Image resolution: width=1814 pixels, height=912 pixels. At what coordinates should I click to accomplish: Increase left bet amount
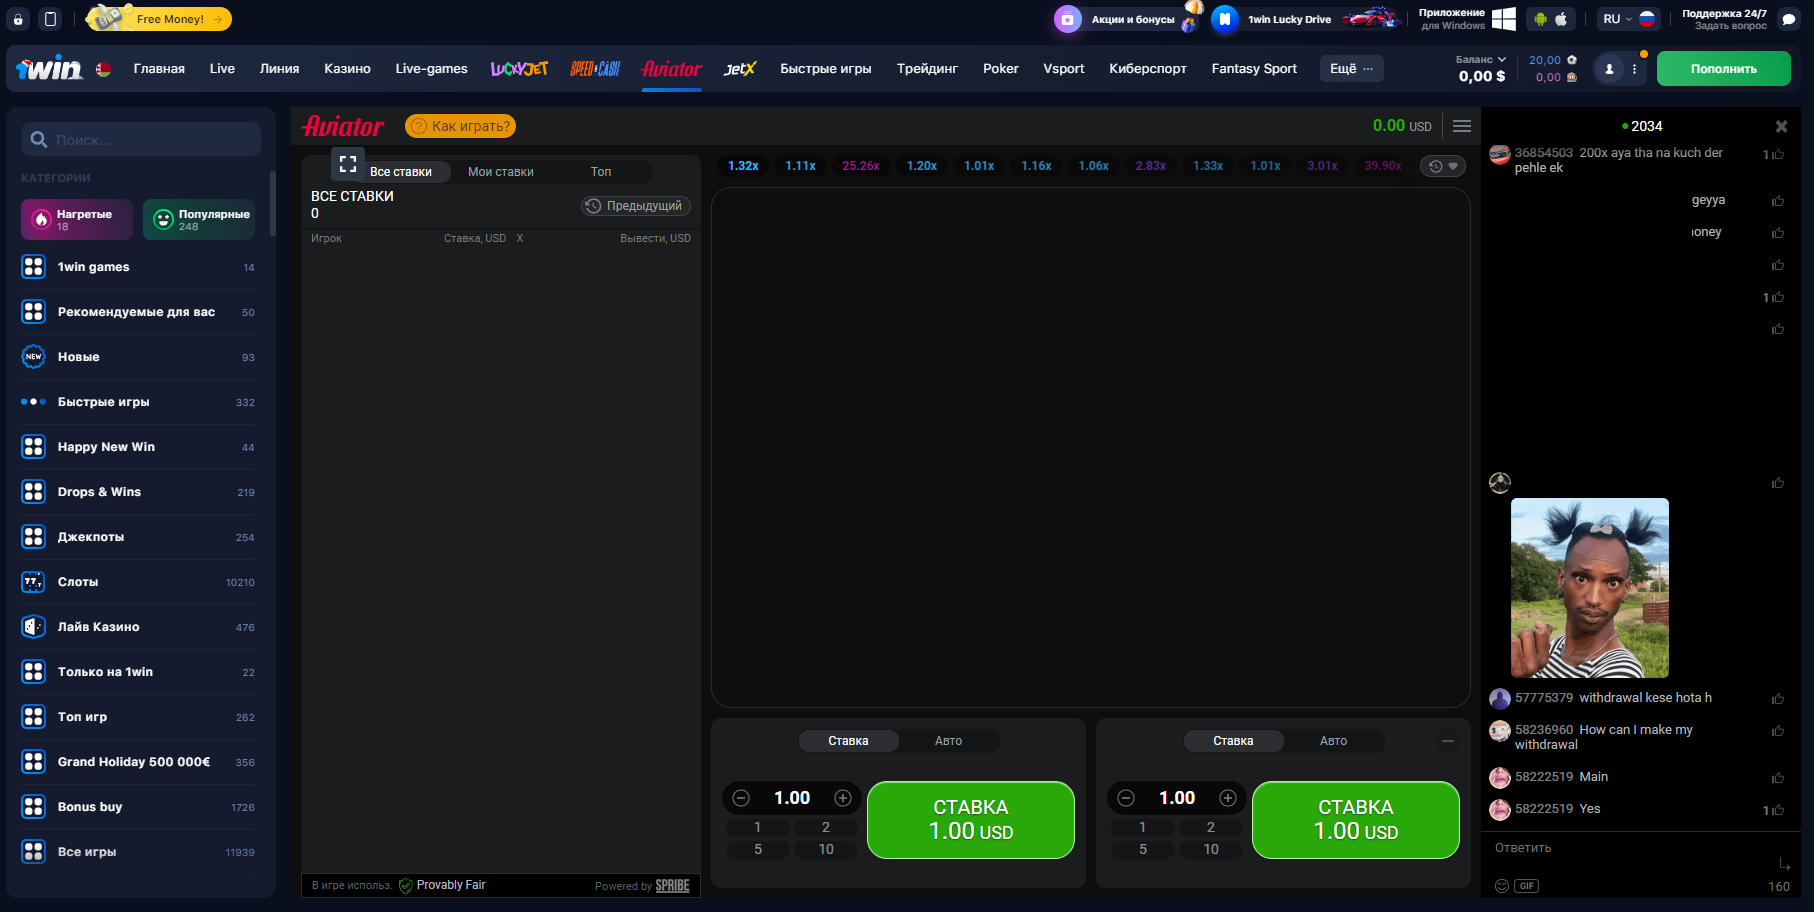pos(843,798)
